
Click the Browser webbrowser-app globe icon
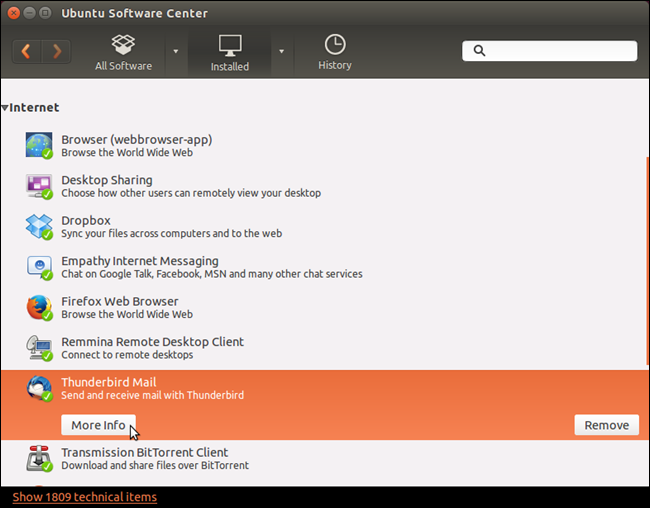(x=39, y=145)
